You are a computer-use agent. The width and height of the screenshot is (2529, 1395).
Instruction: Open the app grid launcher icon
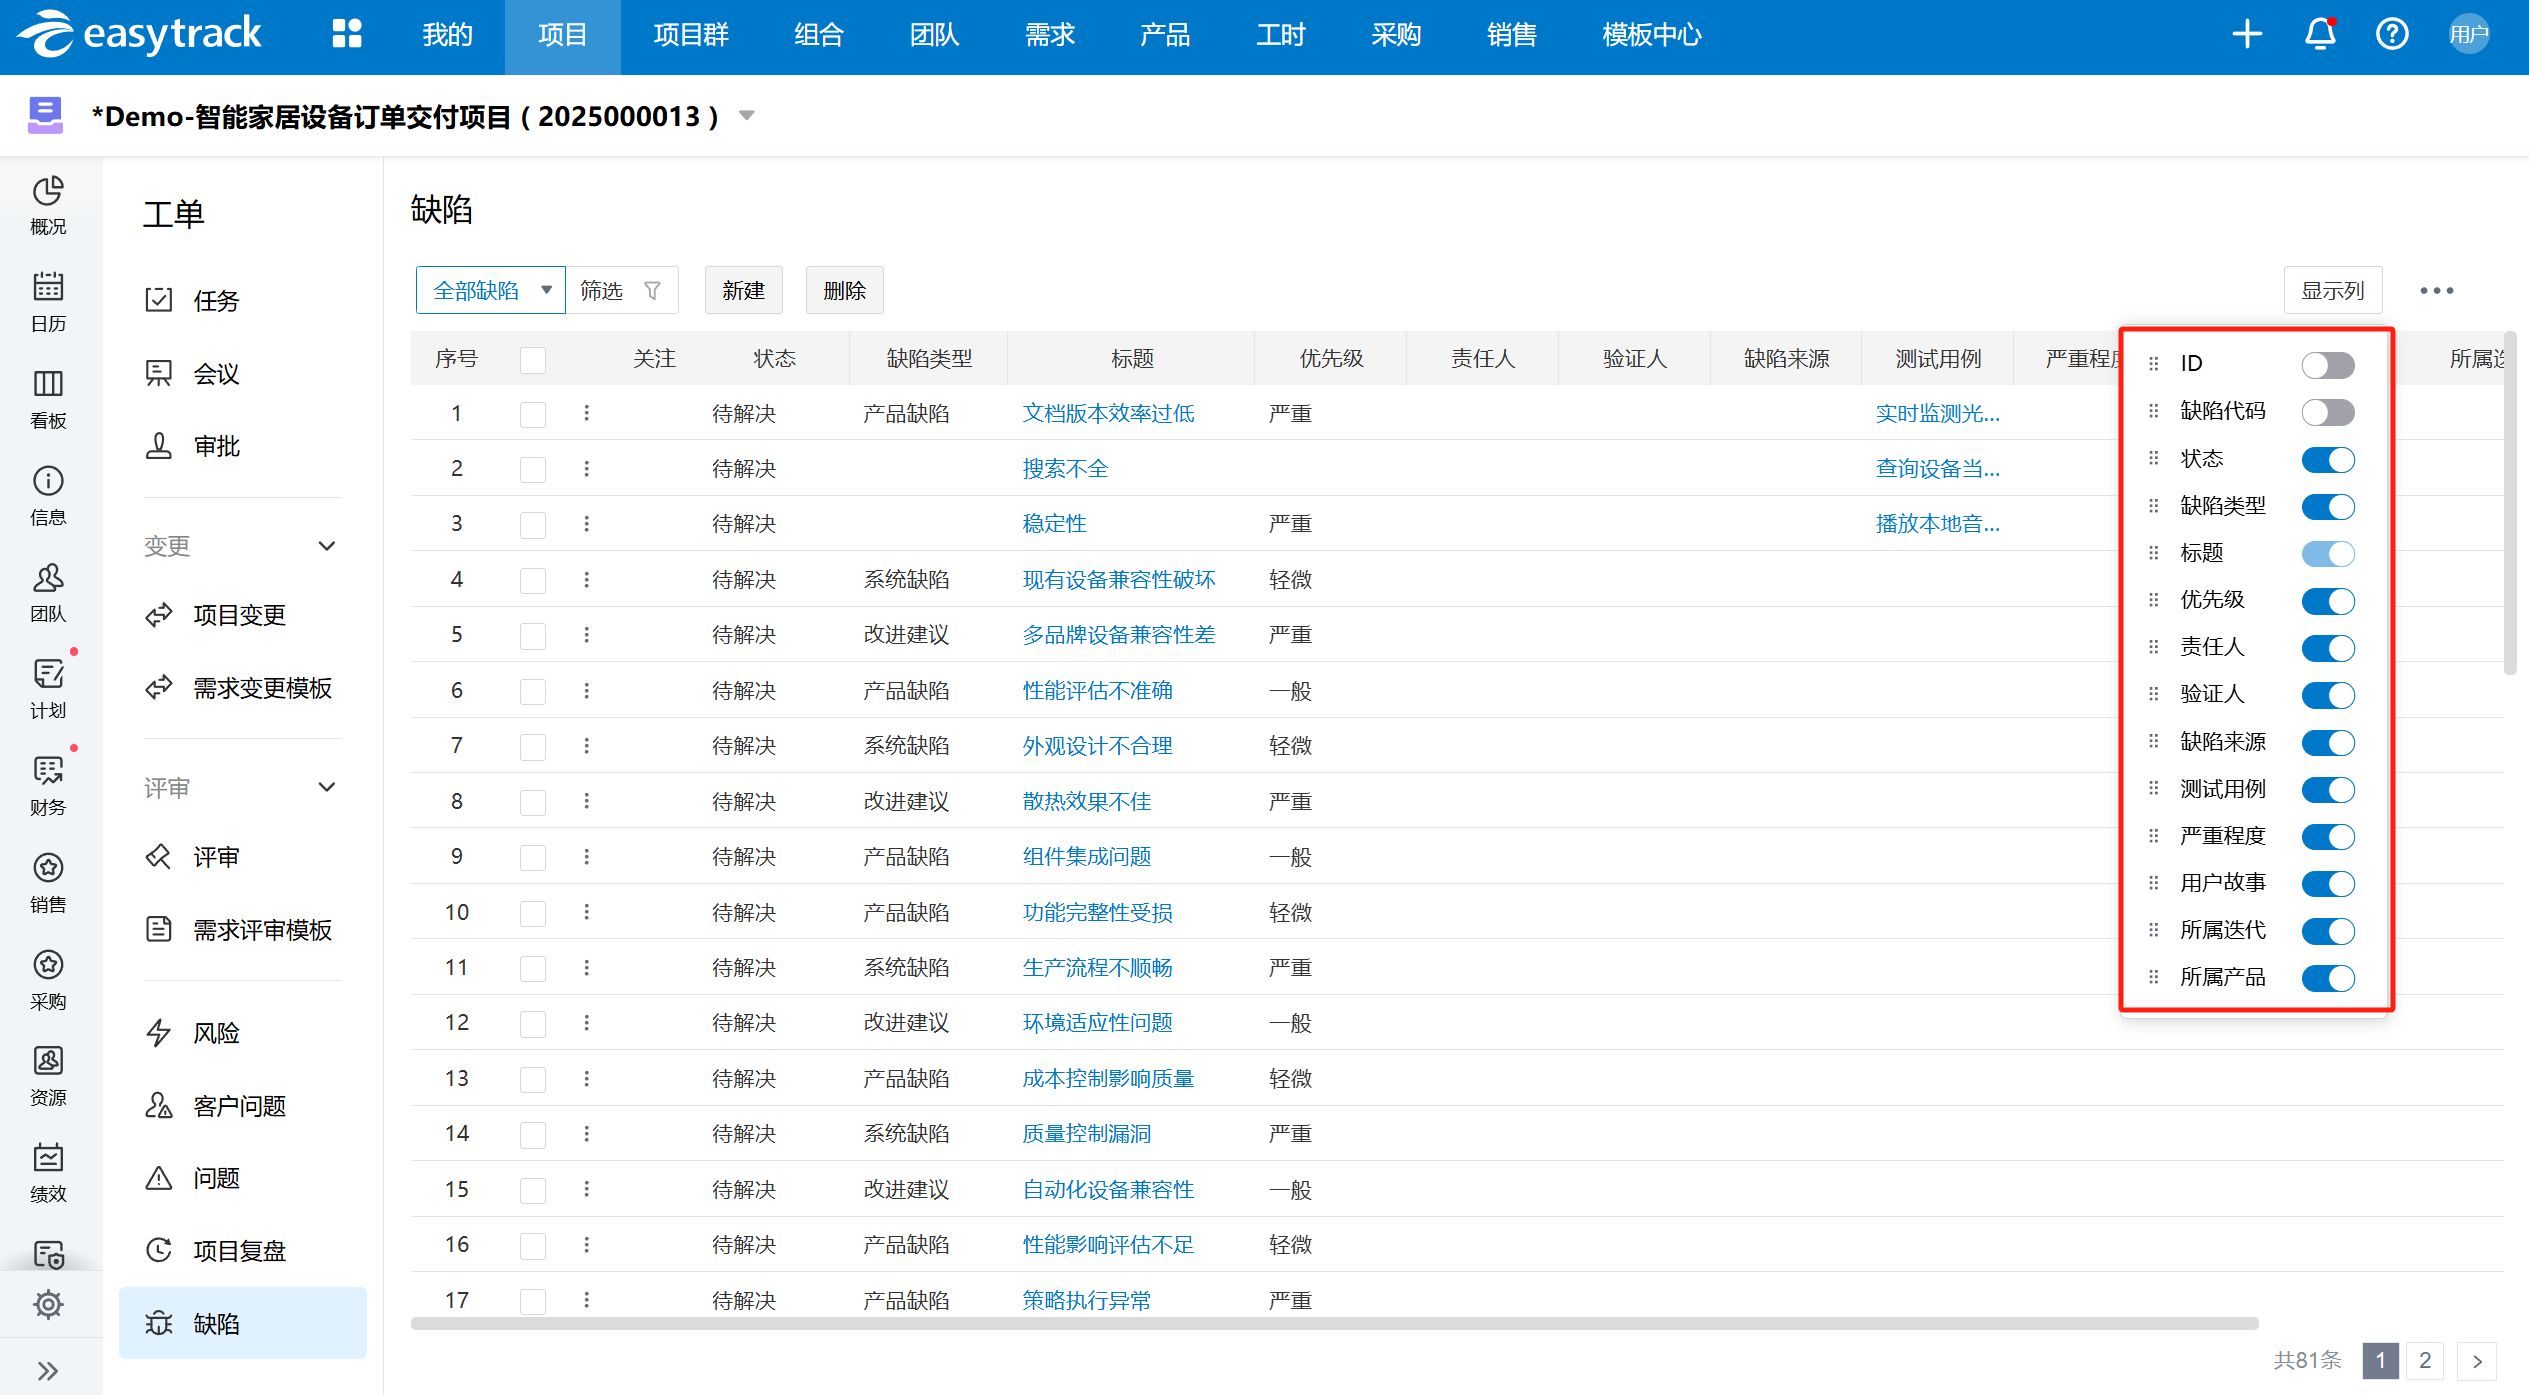tap(346, 35)
